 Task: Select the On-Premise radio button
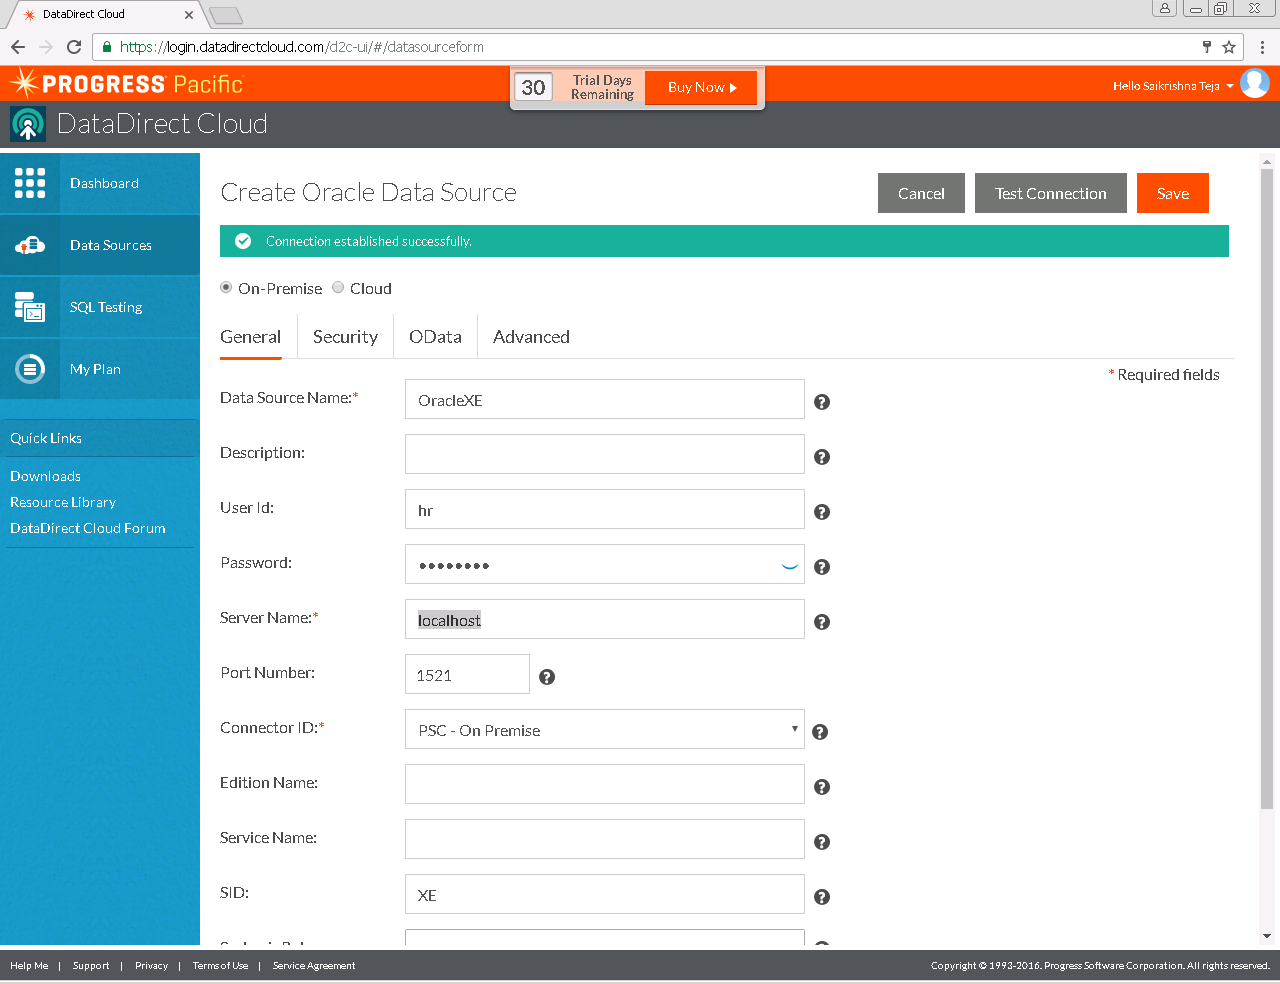click(226, 287)
